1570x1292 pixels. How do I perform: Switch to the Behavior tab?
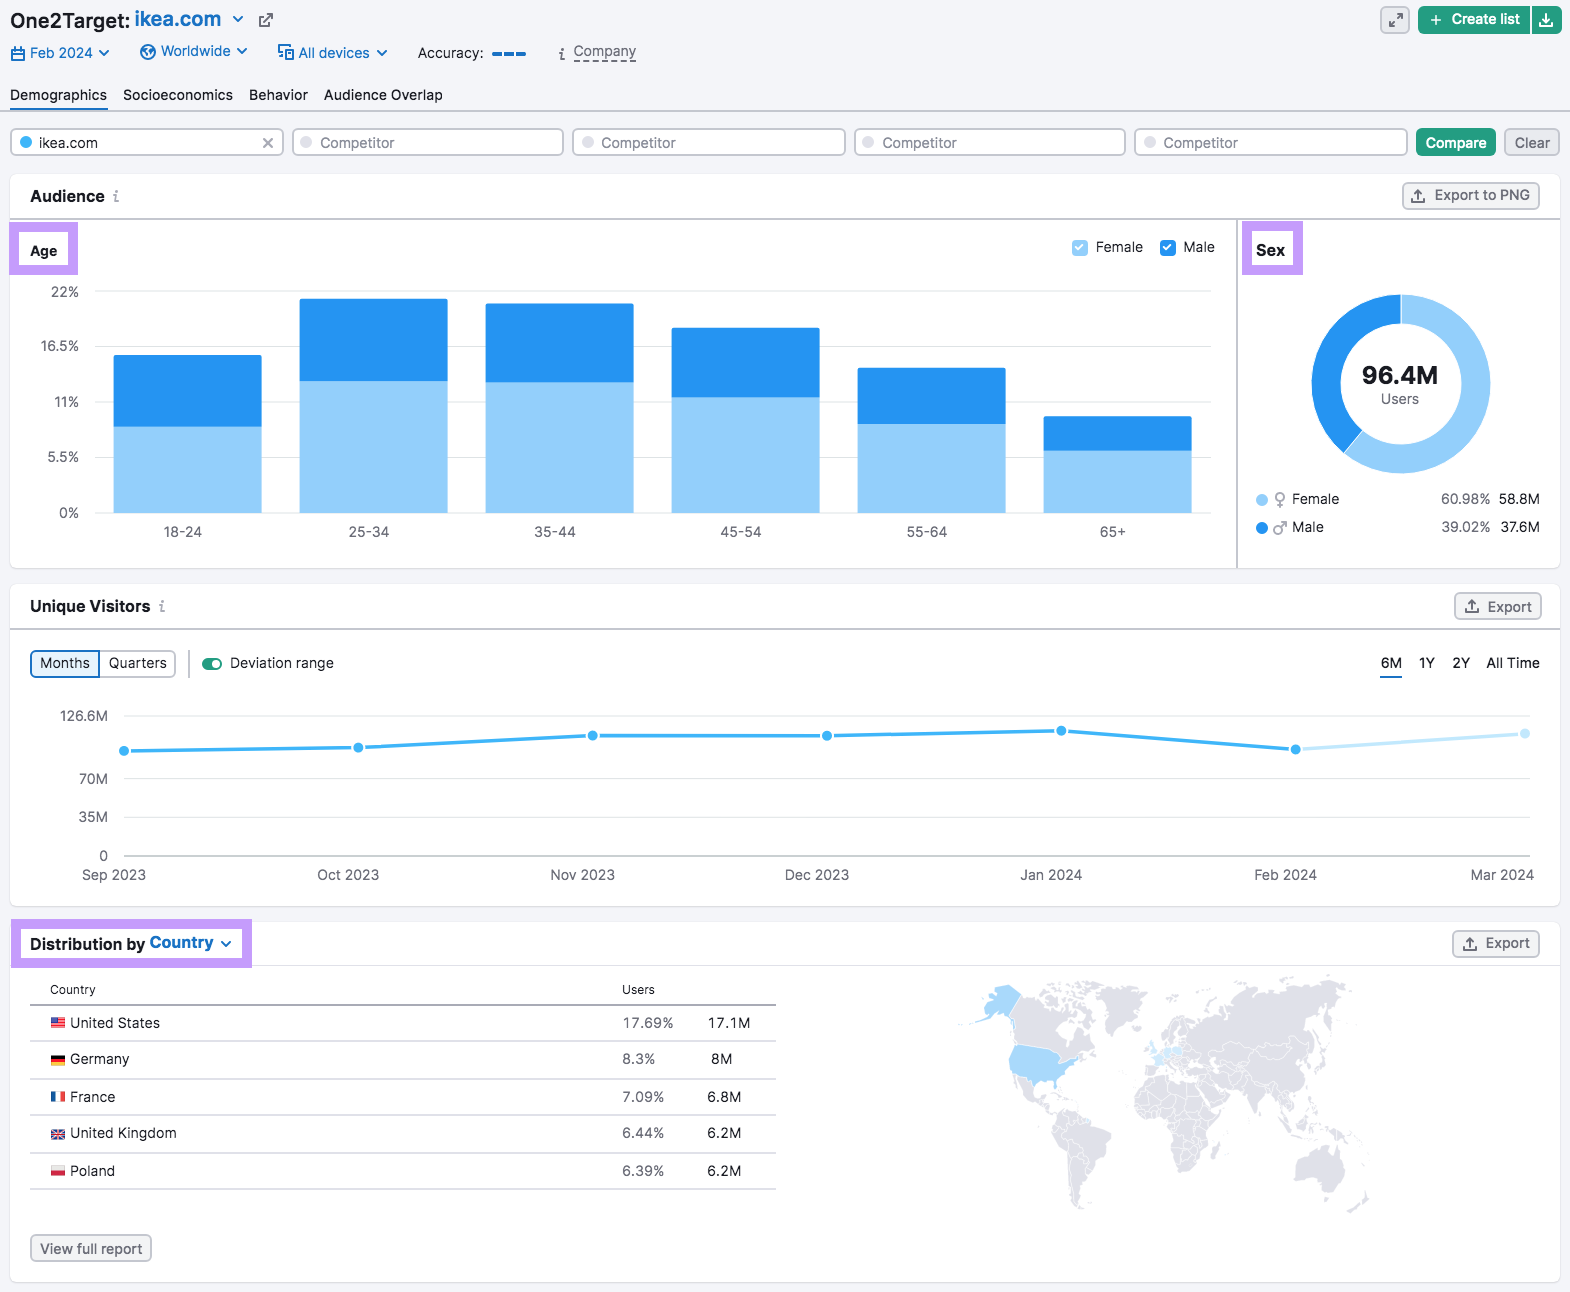click(x=278, y=95)
